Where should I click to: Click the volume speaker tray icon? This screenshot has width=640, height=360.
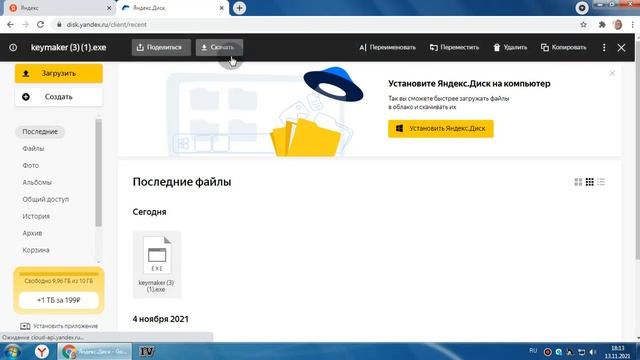(593, 352)
